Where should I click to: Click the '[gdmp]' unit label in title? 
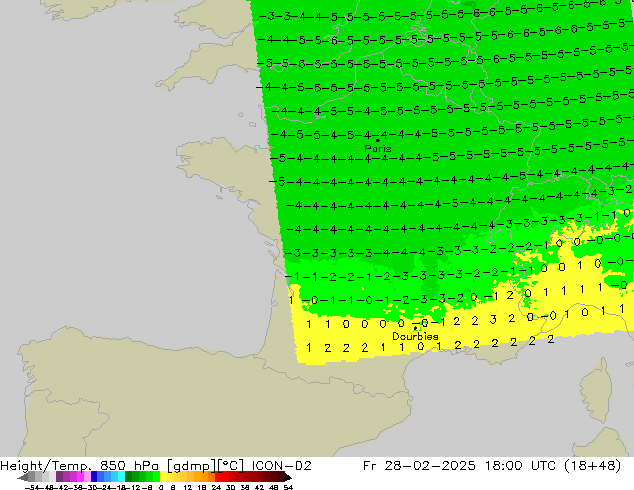(192, 466)
